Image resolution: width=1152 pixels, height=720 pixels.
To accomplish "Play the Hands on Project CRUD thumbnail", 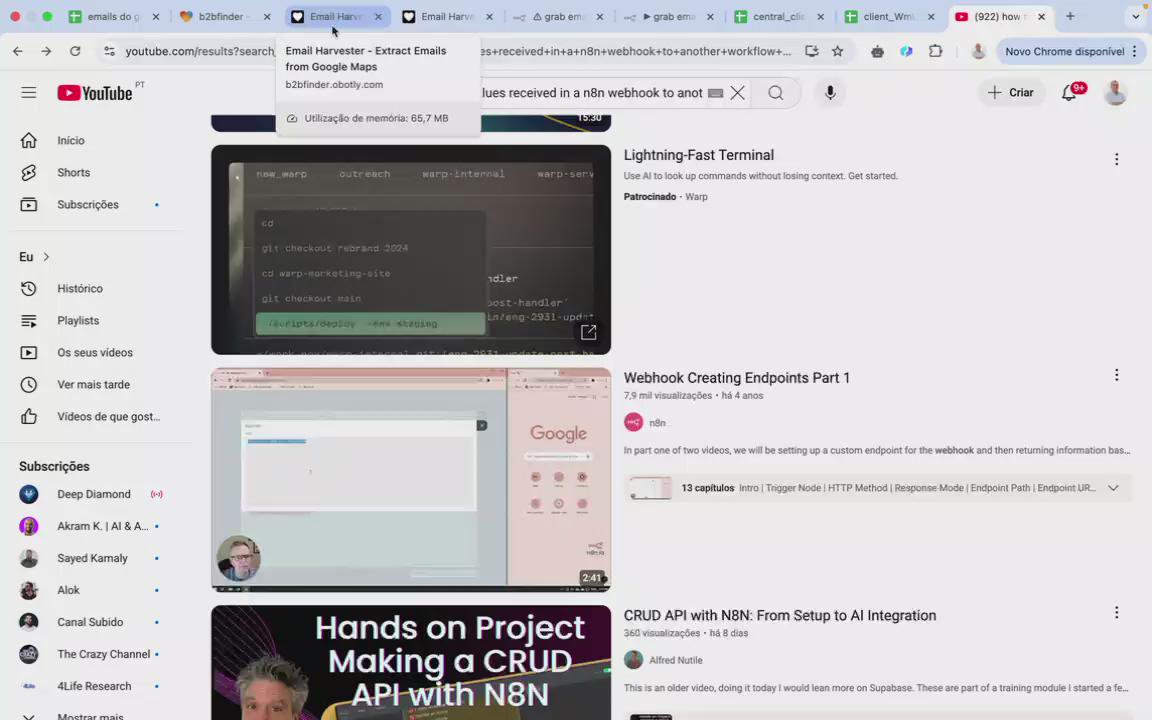I will pos(411,663).
